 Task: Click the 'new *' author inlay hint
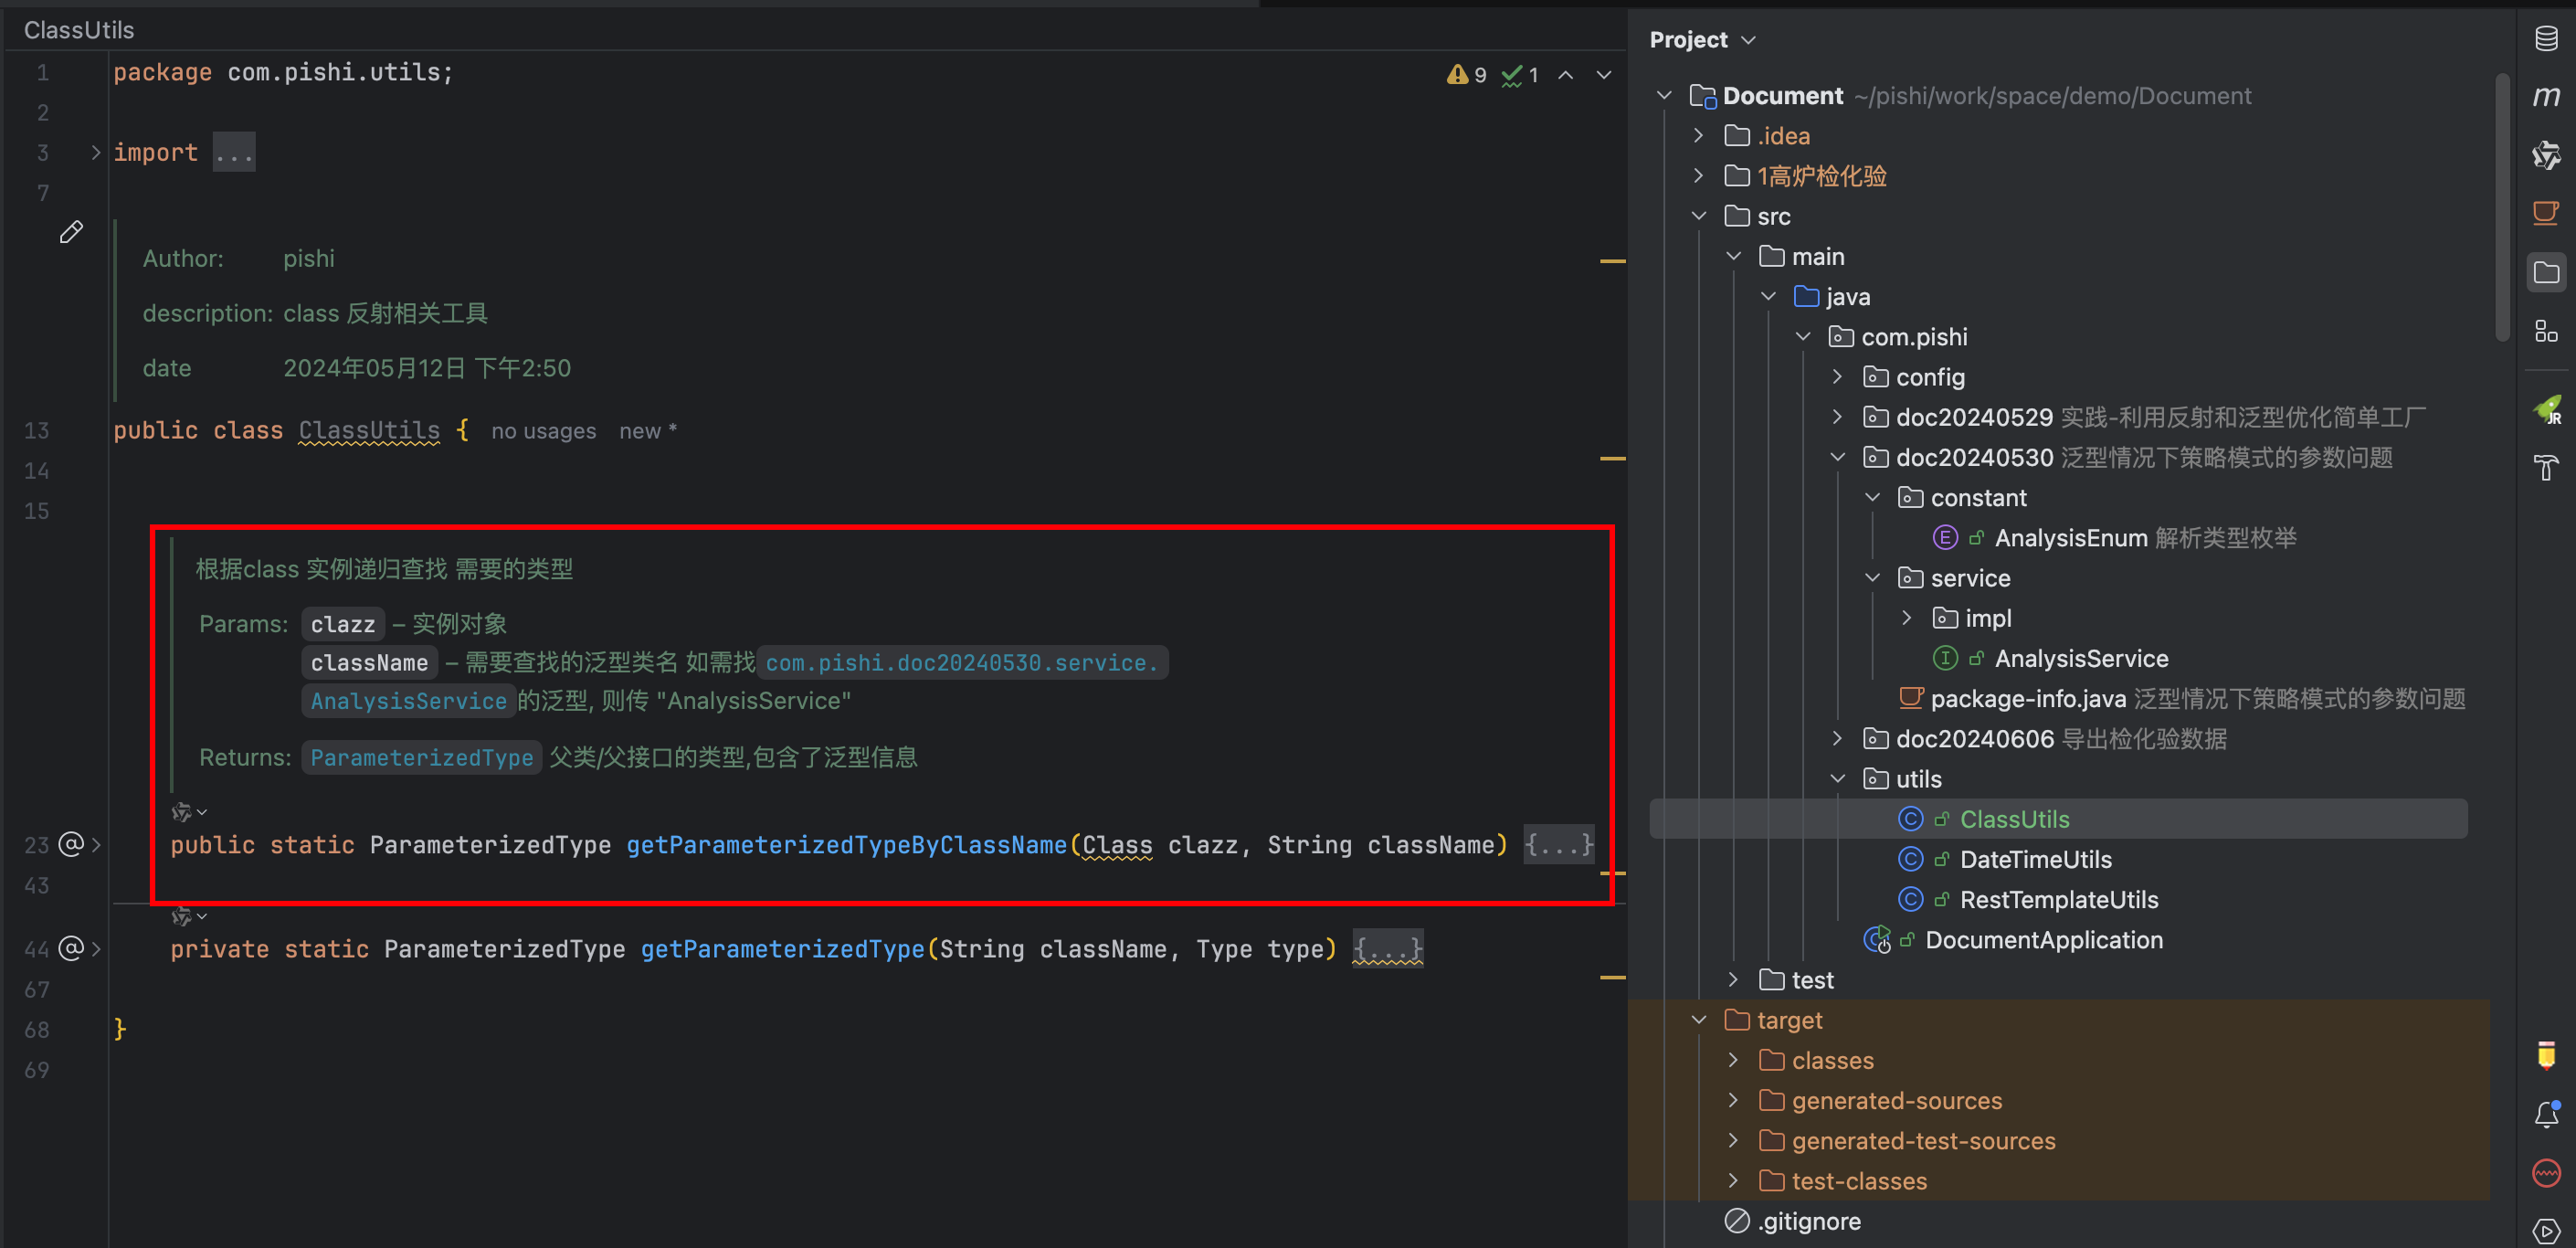[x=647, y=431]
